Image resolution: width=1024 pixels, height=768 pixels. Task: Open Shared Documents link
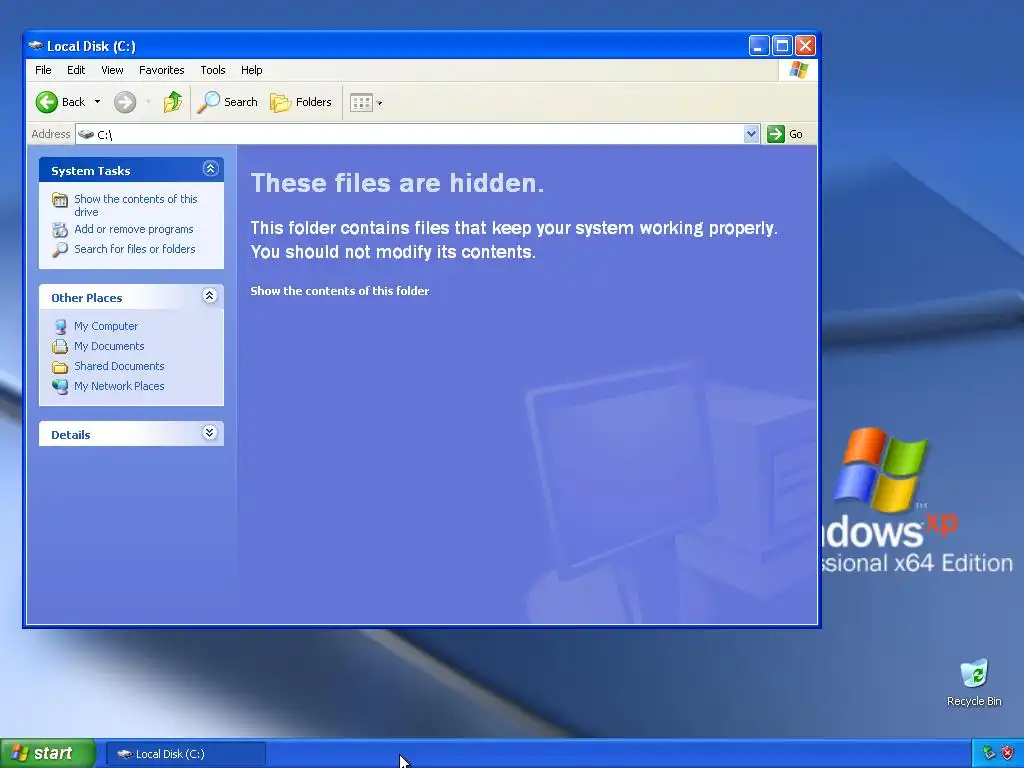point(119,366)
